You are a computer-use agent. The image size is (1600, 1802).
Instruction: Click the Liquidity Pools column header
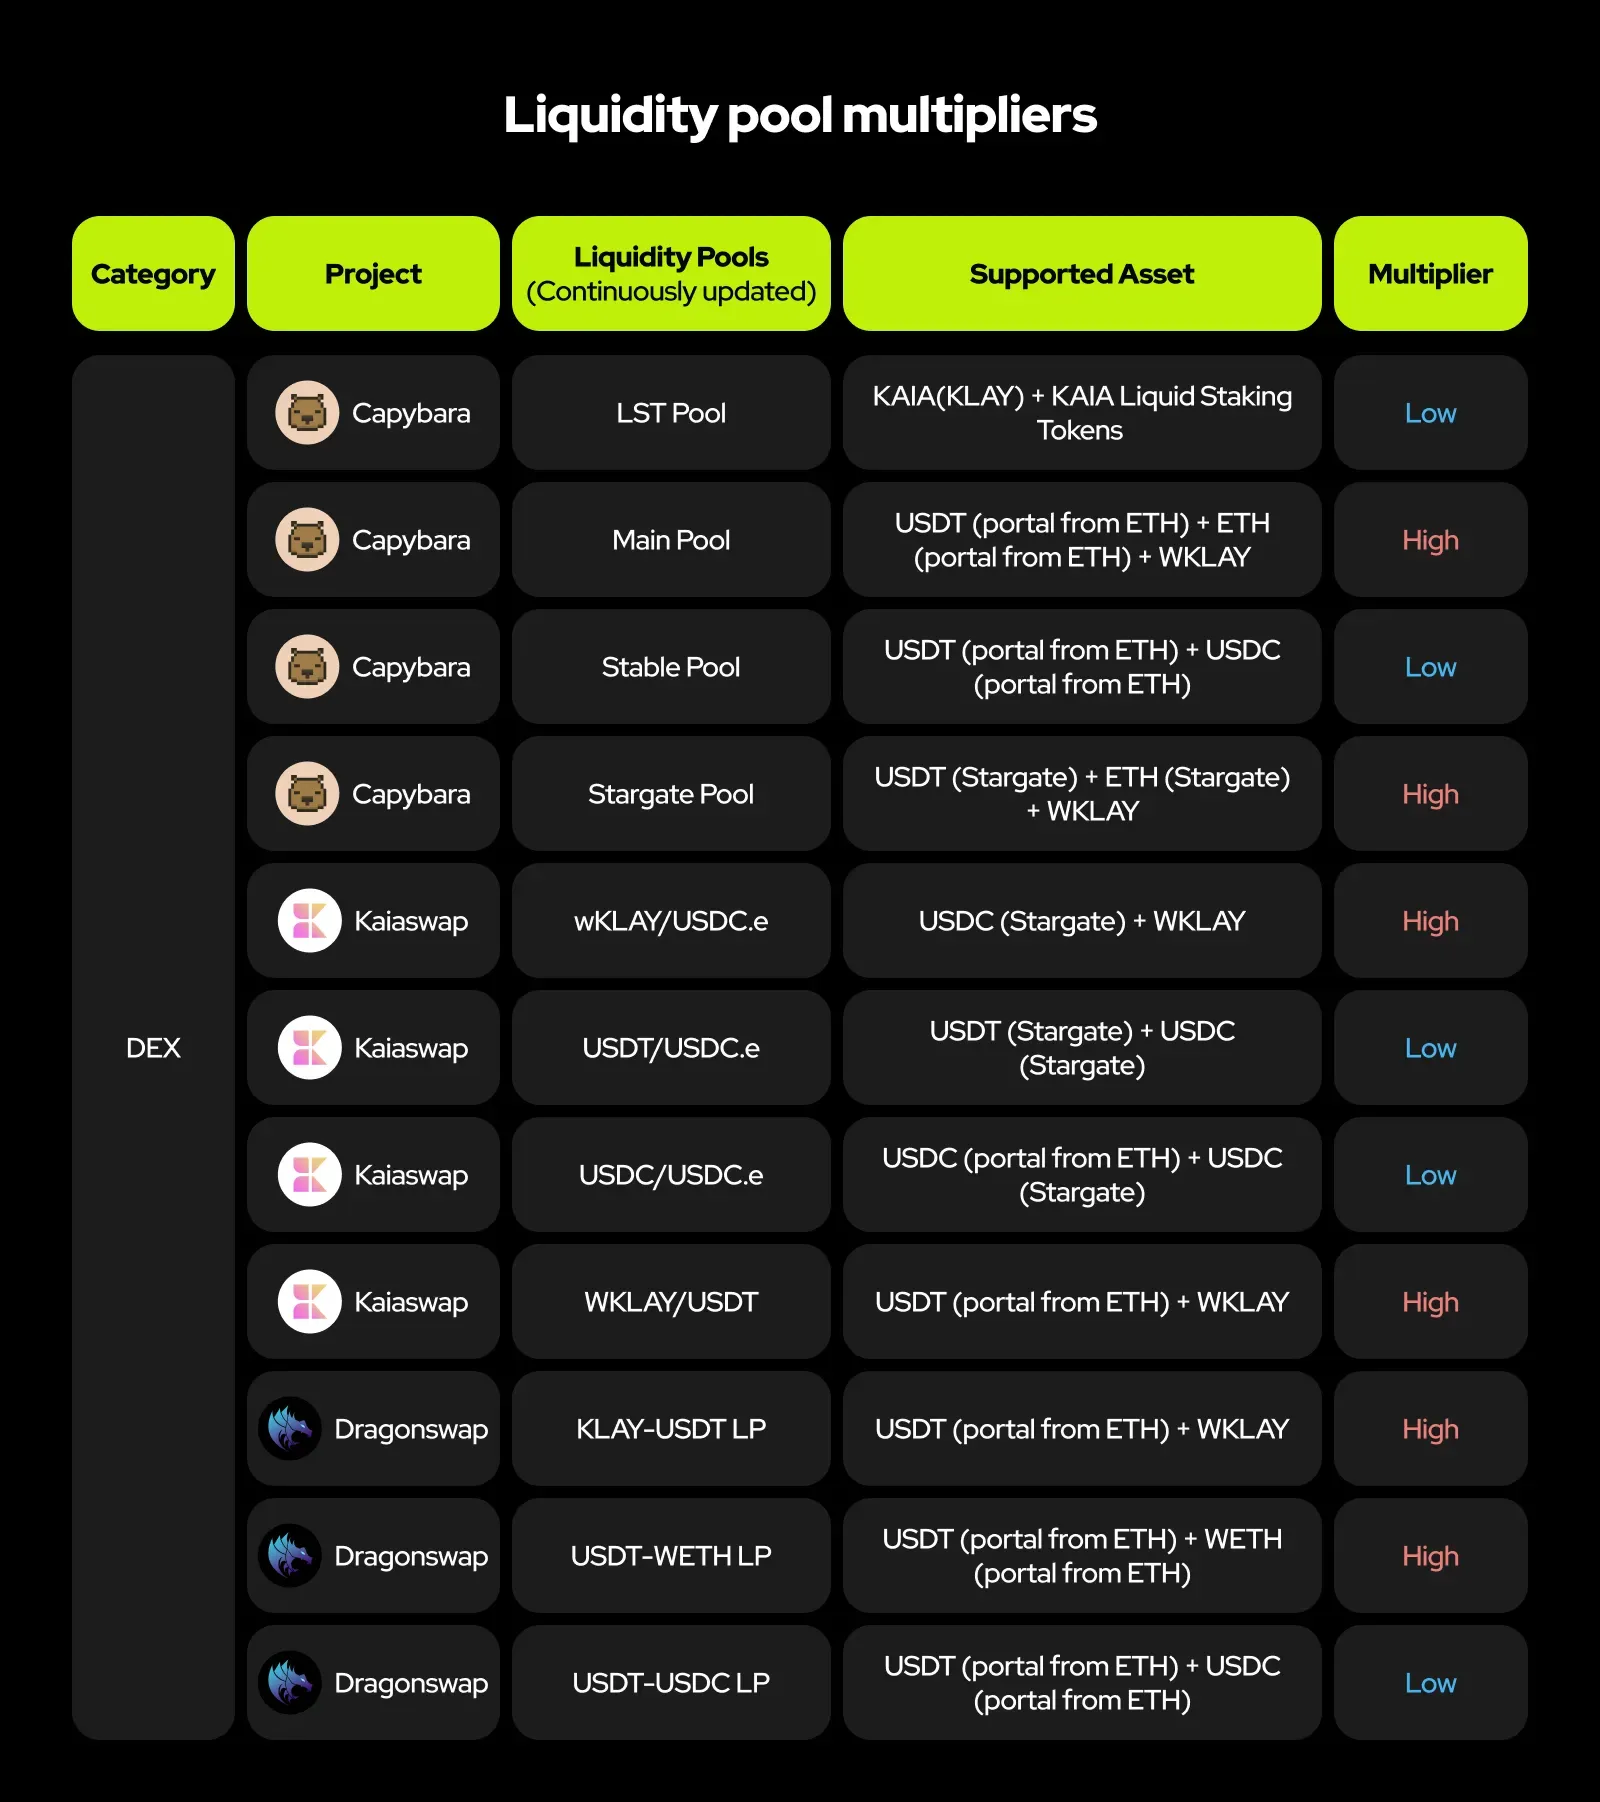coord(671,274)
